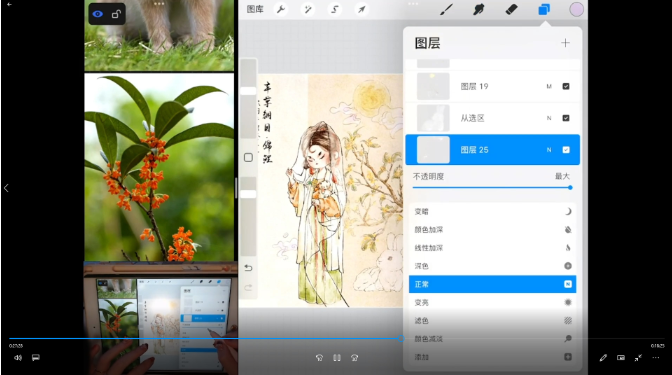Screen dimensions: 672x375
Task: Choose 变暗 blend mode
Action: (x=492, y=211)
